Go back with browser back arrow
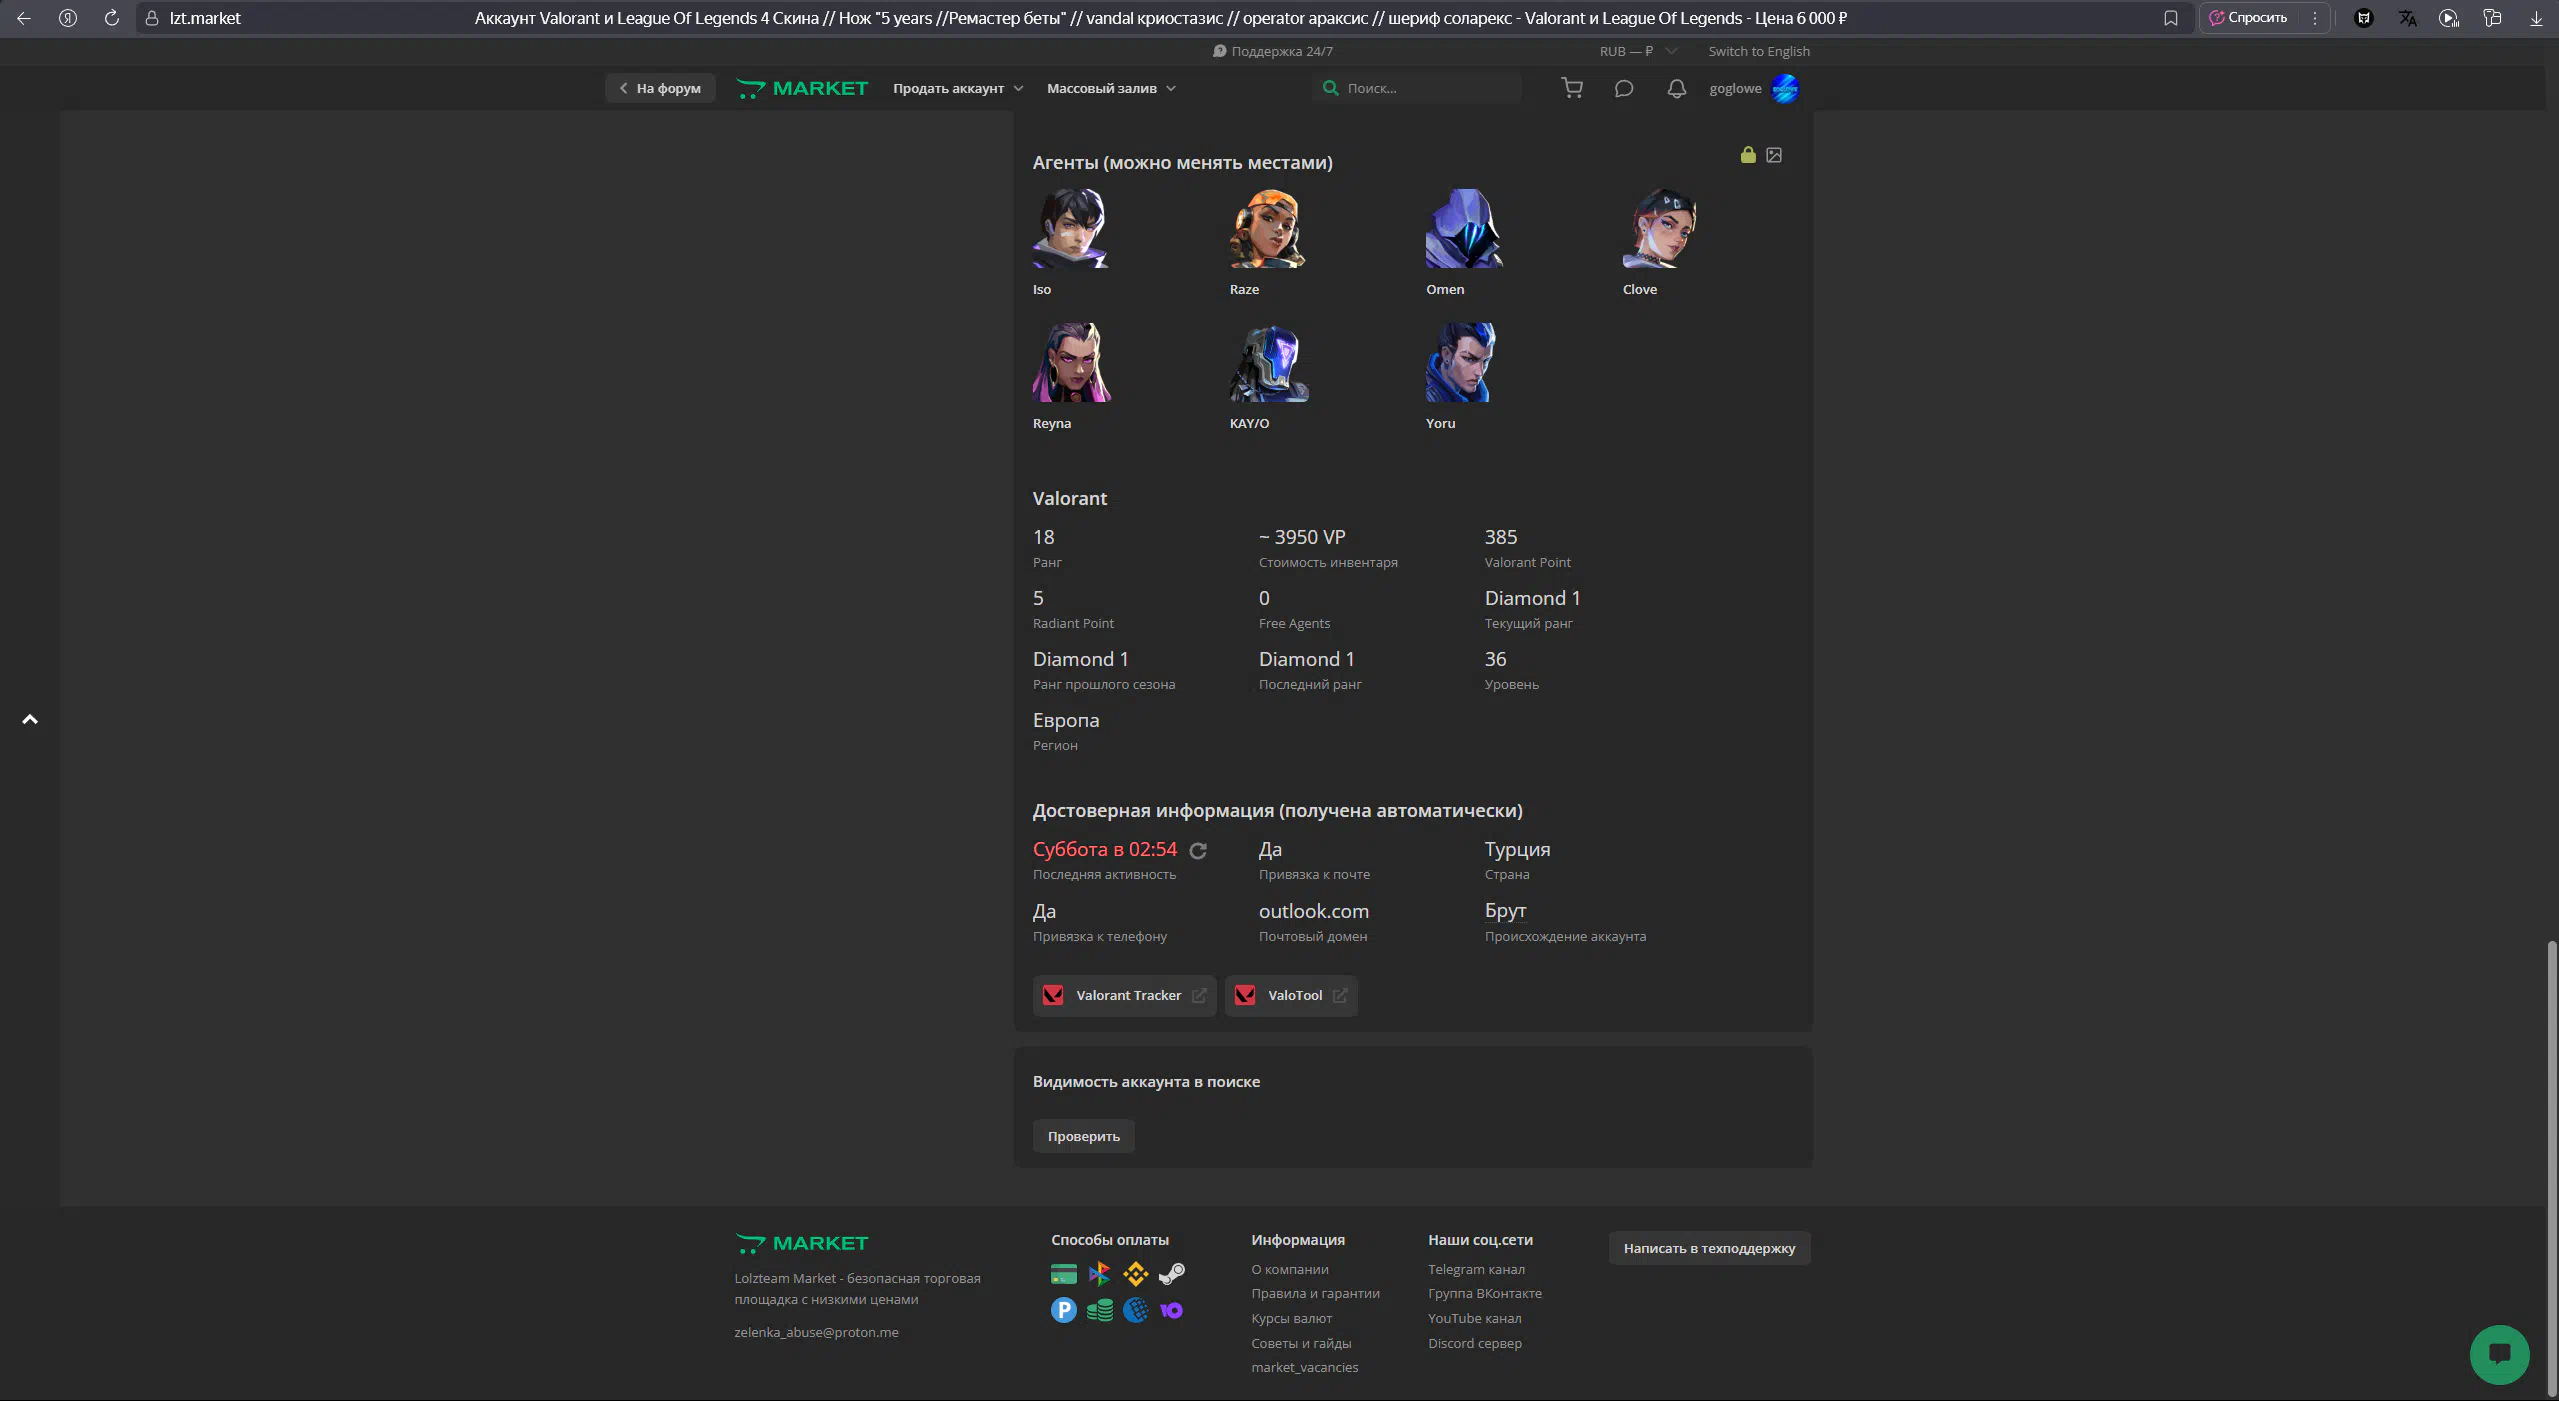Image resolution: width=2559 pixels, height=1401 pixels. pyautogui.click(x=24, y=18)
